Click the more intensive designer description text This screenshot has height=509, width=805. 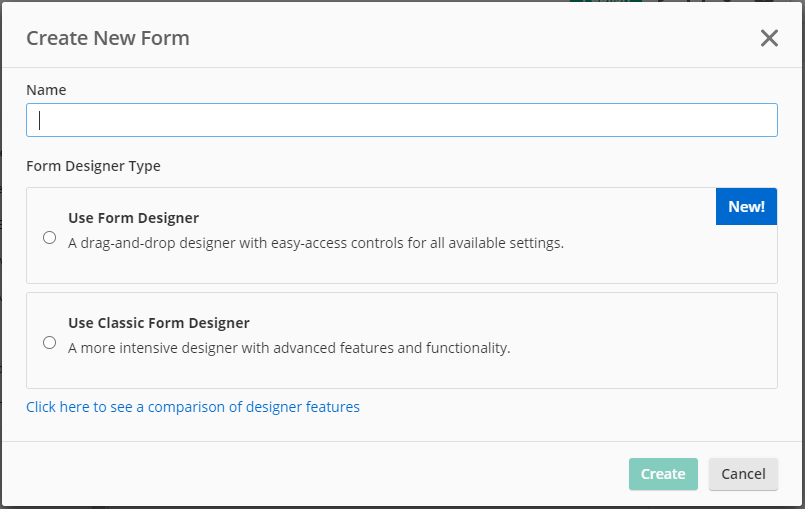click(289, 348)
